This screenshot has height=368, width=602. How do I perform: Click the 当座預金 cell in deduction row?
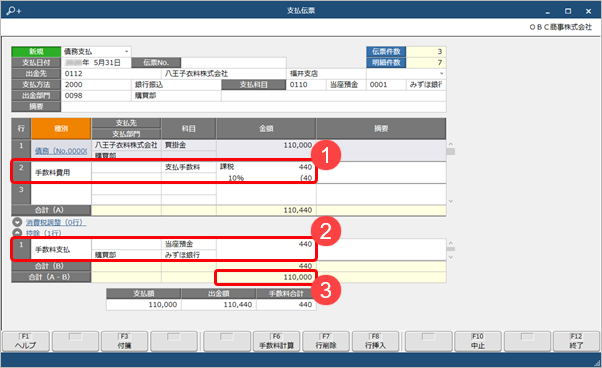[189, 244]
